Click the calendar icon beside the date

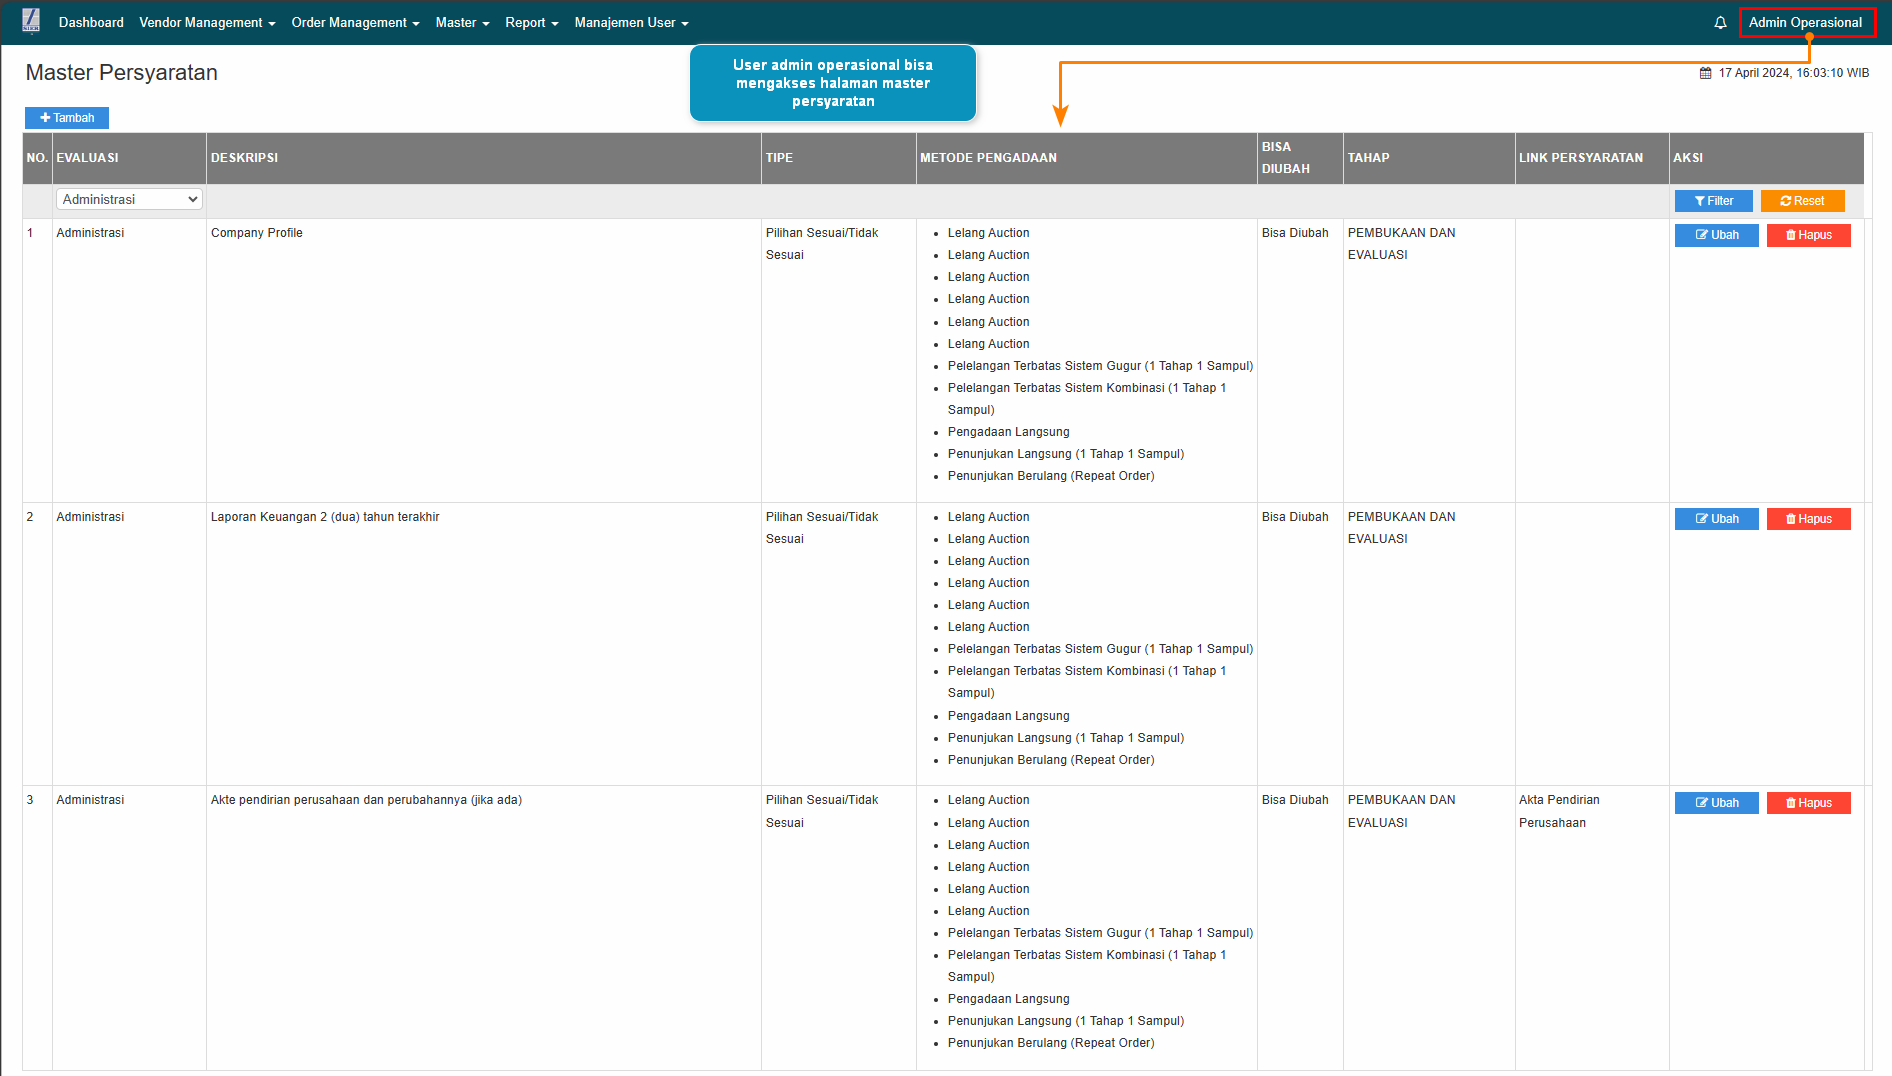[1705, 73]
